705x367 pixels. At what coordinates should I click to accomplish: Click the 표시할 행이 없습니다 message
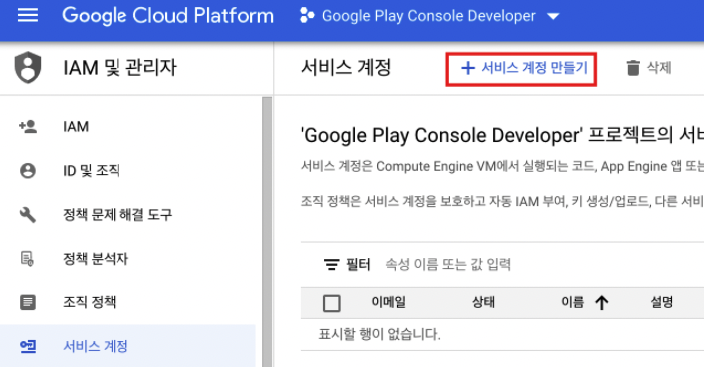coord(379,334)
